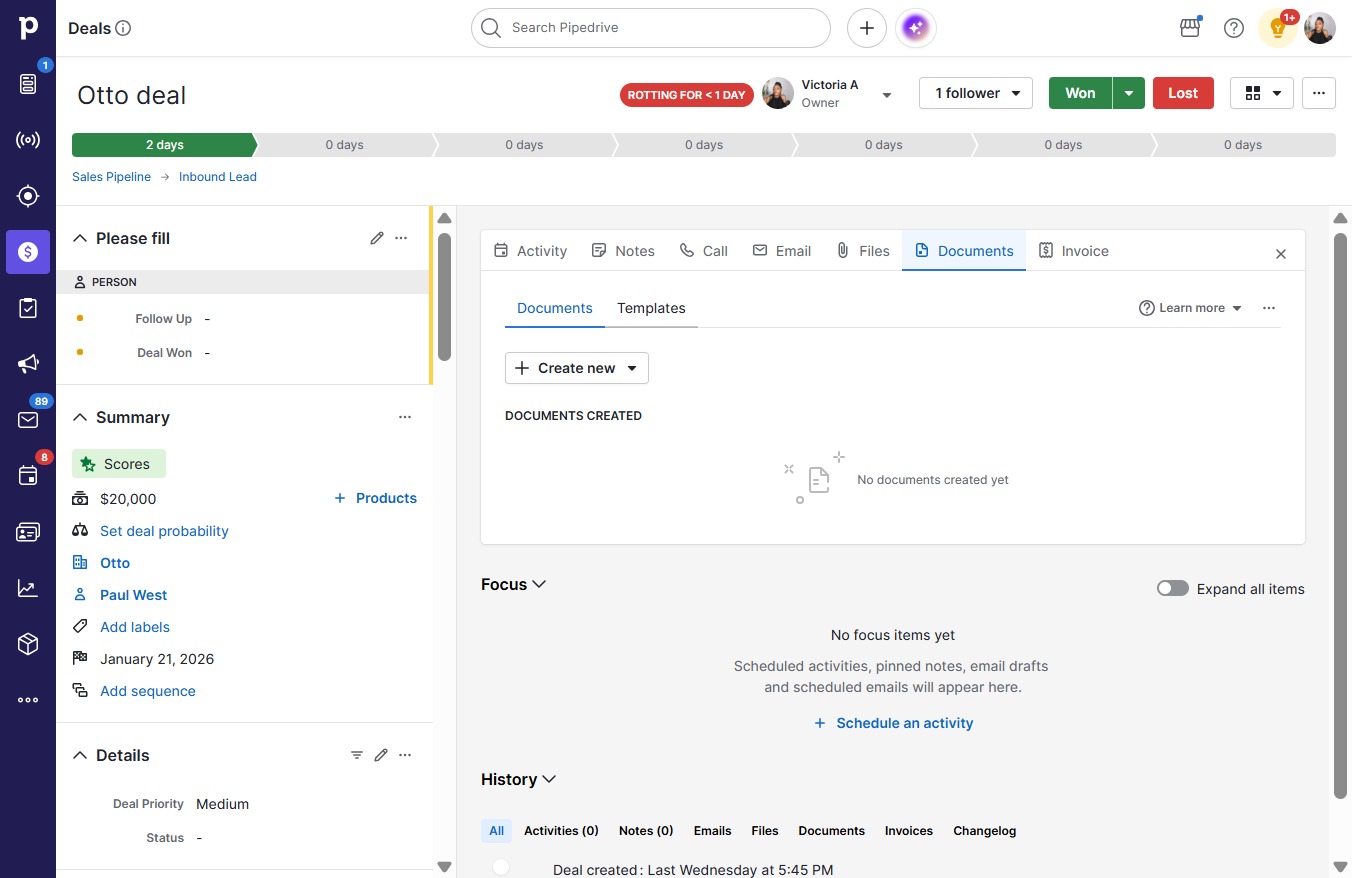Open the Leads inbox in the sidebar
1352x878 pixels.
(28, 84)
